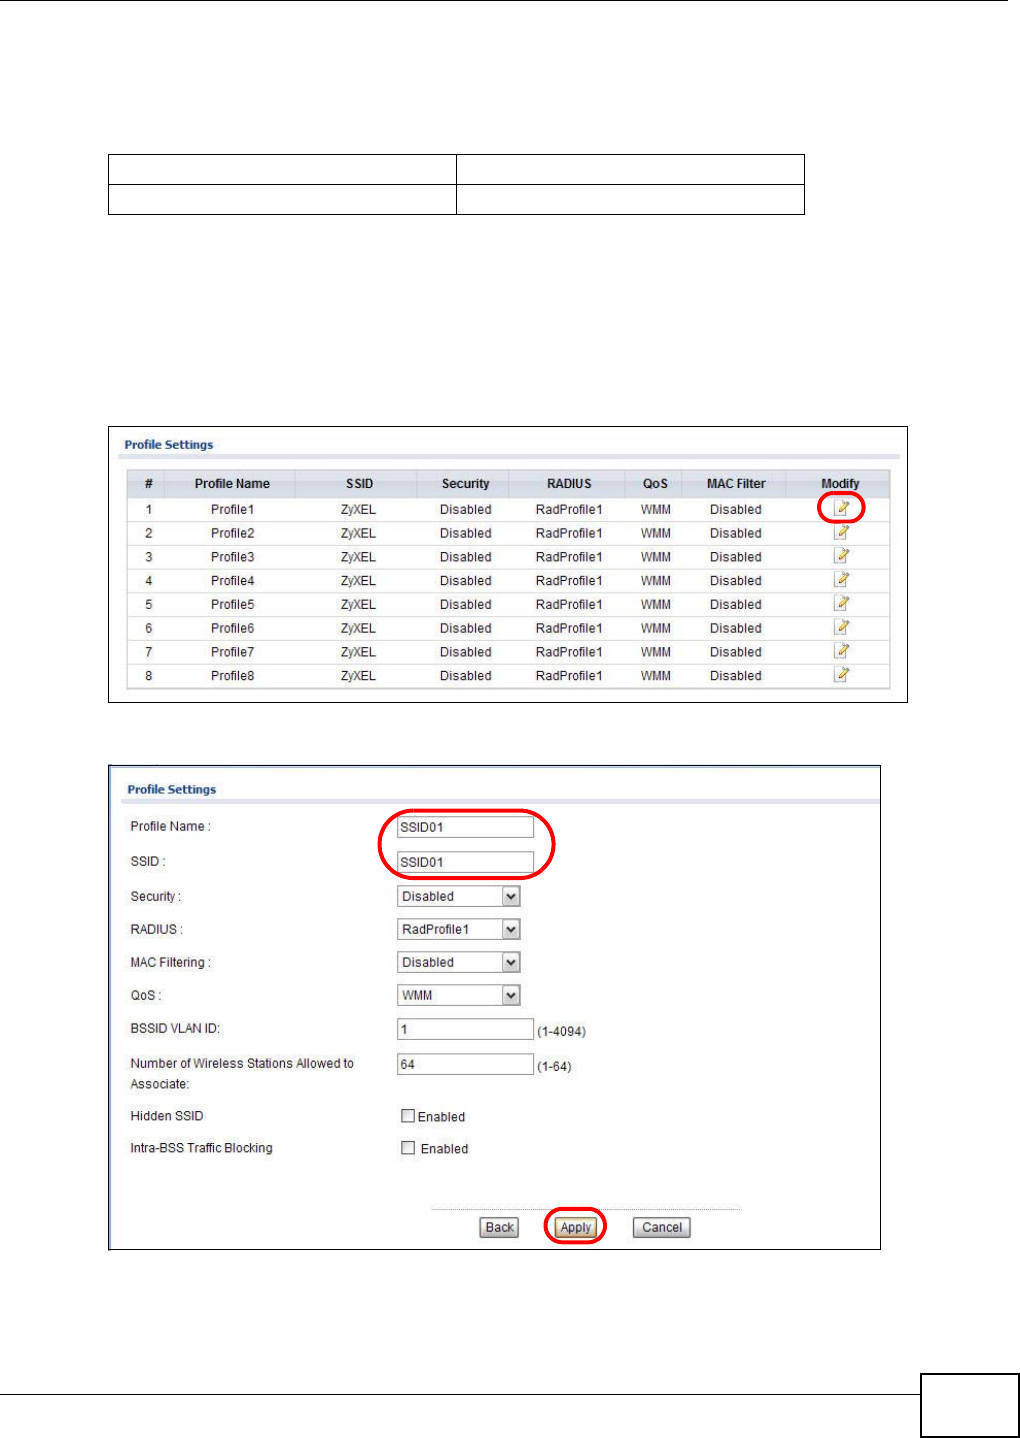This screenshot has height=1438, width=1020.
Task: Click ZyXEL SSID in Profile1 row
Action: click(x=358, y=509)
